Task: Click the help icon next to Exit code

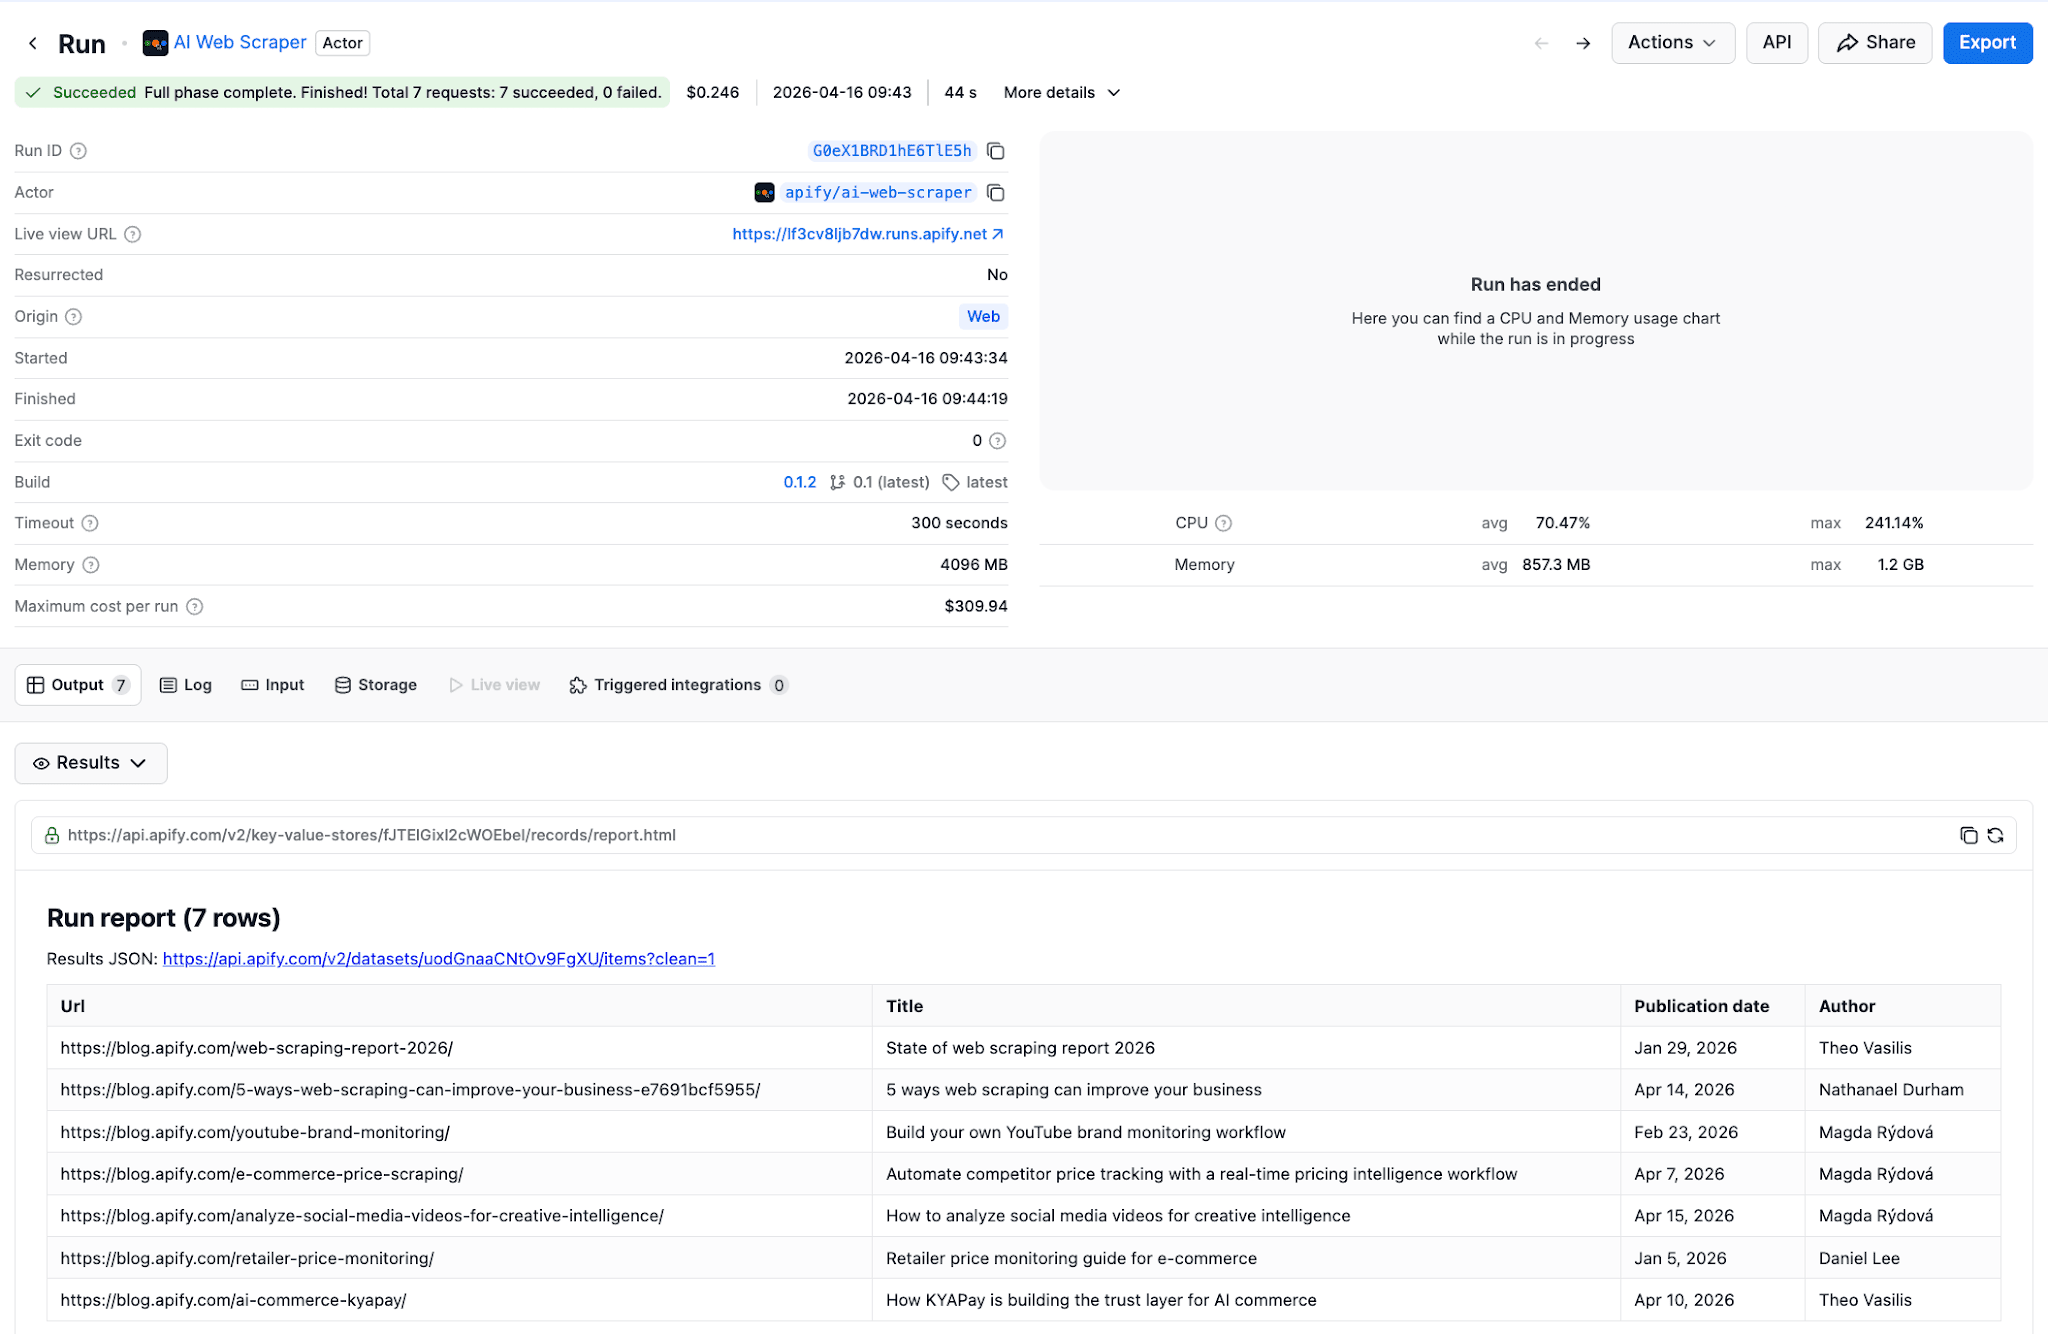Action: coord(997,441)
